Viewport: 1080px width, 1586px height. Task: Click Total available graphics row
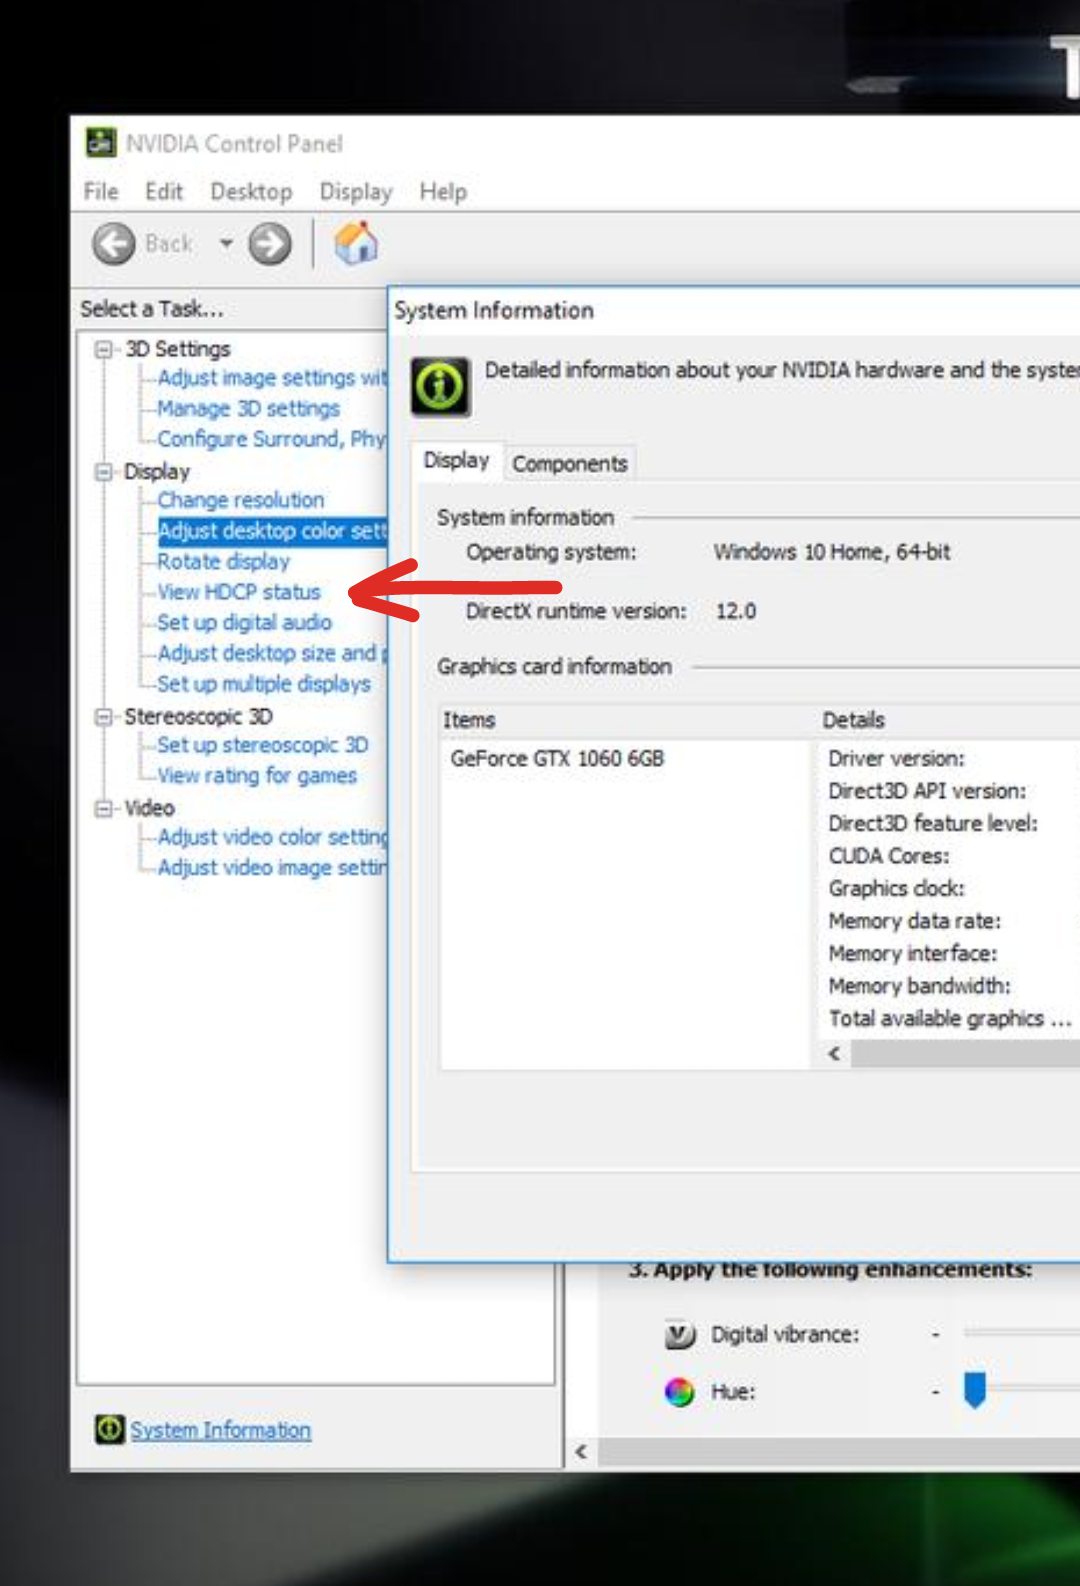click(950, 1019)
